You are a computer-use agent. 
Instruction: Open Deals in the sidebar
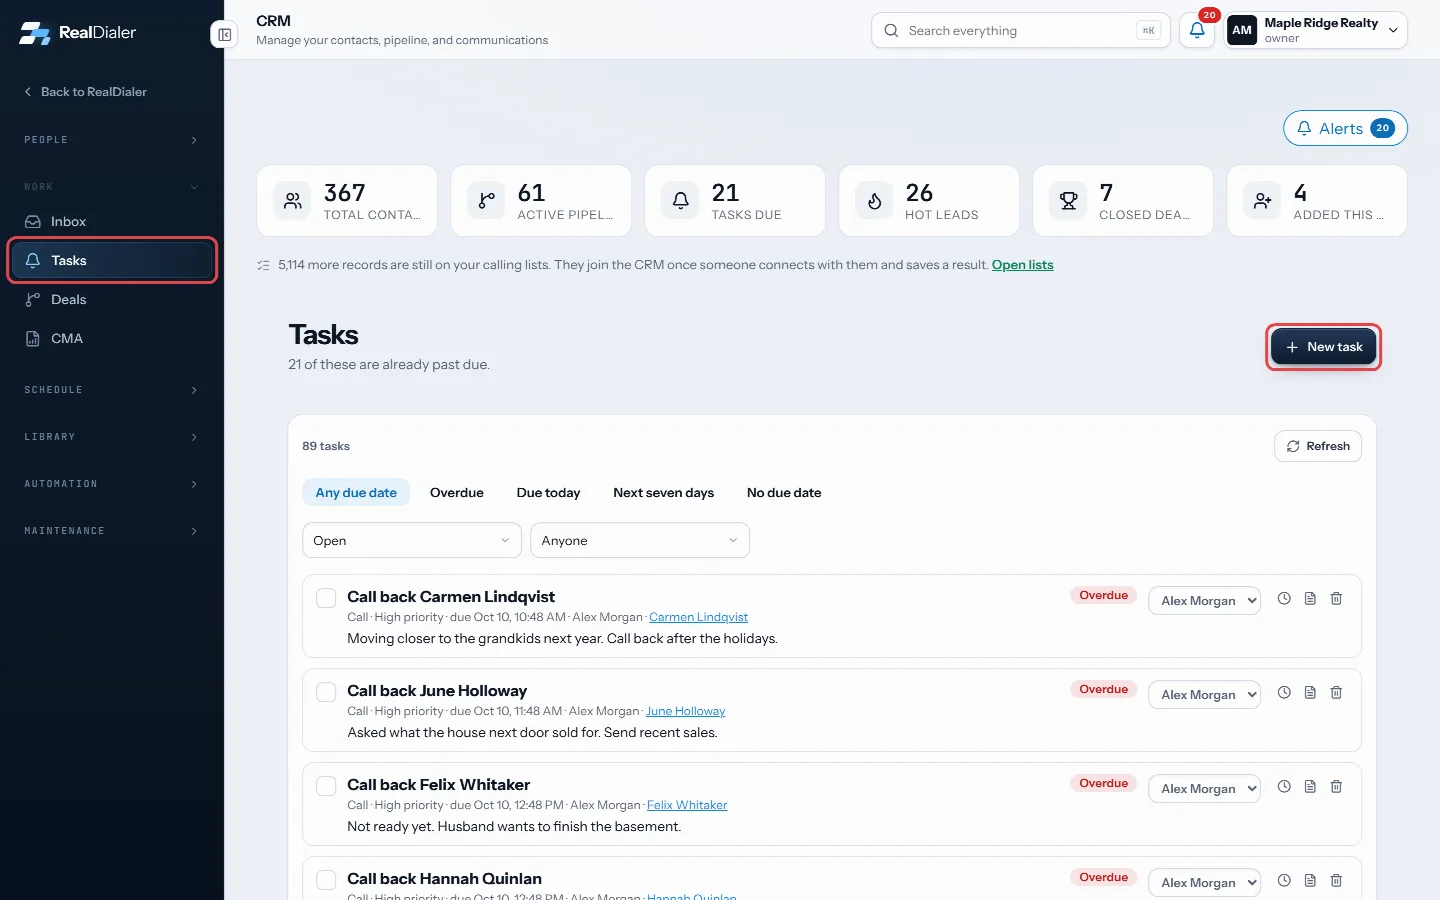(x=112, y=300)
